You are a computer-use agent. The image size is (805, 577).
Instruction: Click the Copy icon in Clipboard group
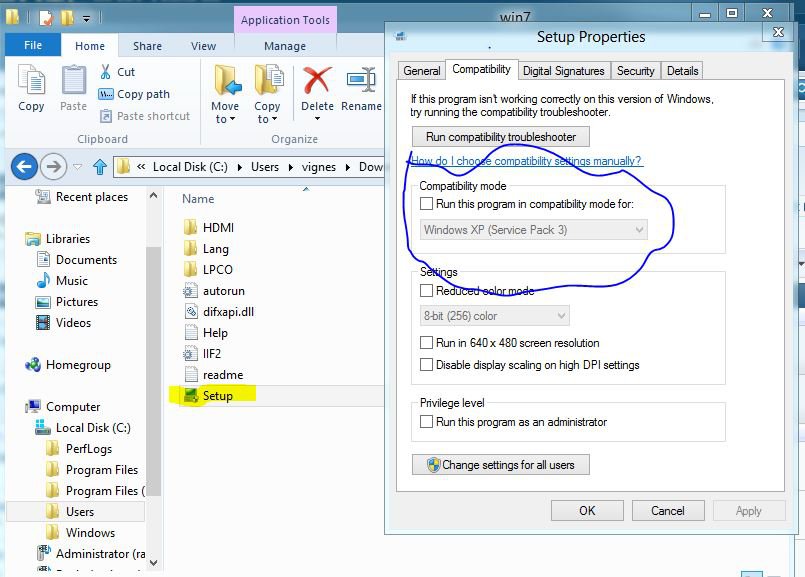pyautogui.click(x=31, y=80)
